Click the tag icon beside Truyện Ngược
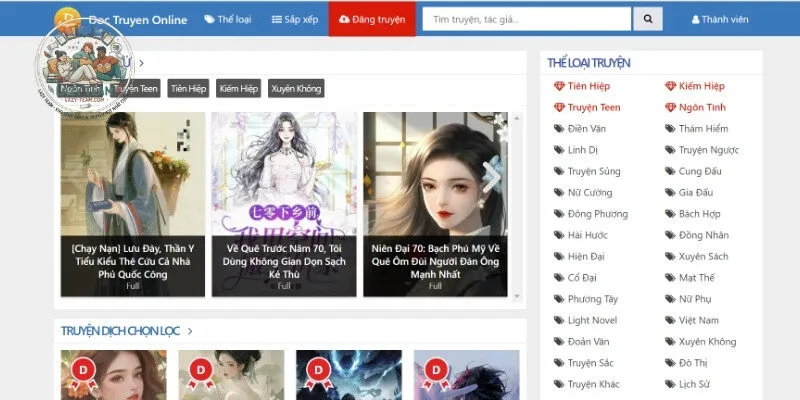 (670, 150)
